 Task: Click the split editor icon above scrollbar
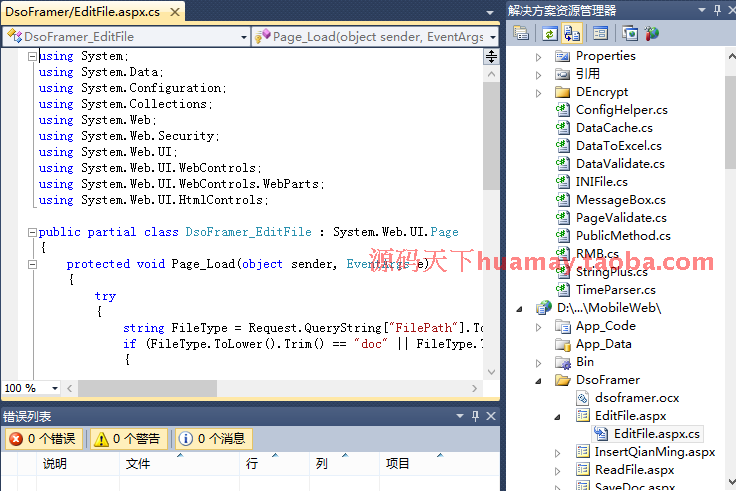[491, 57]
